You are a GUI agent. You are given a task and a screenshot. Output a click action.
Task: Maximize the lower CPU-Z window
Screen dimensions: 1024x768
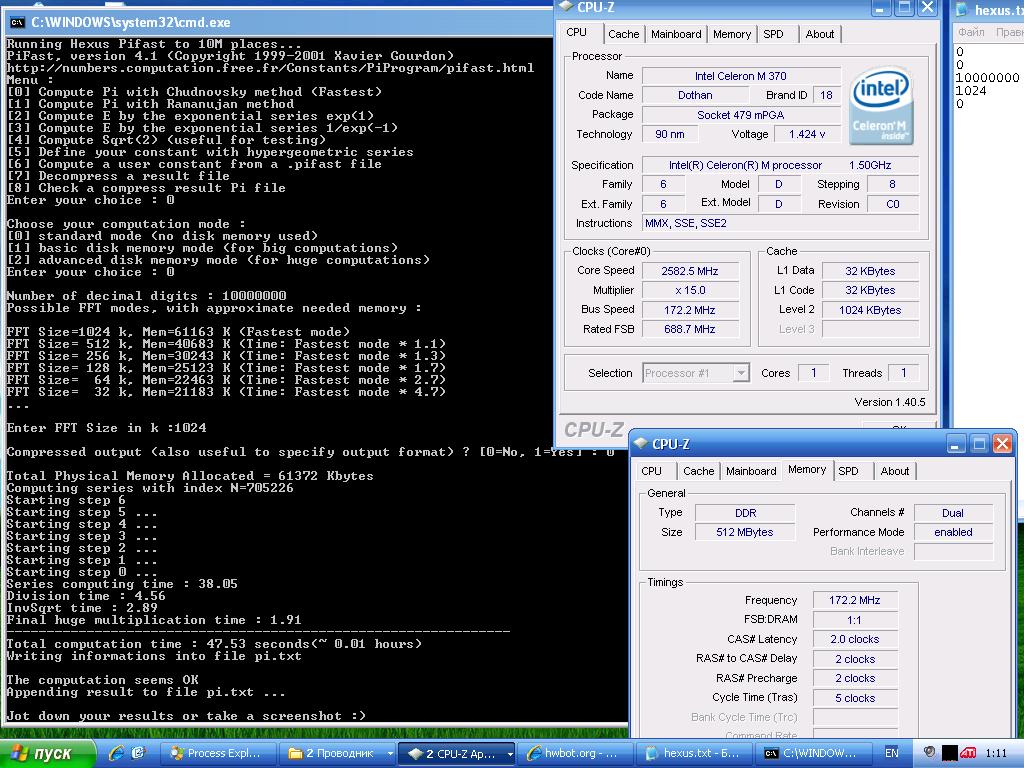(978, 445)
